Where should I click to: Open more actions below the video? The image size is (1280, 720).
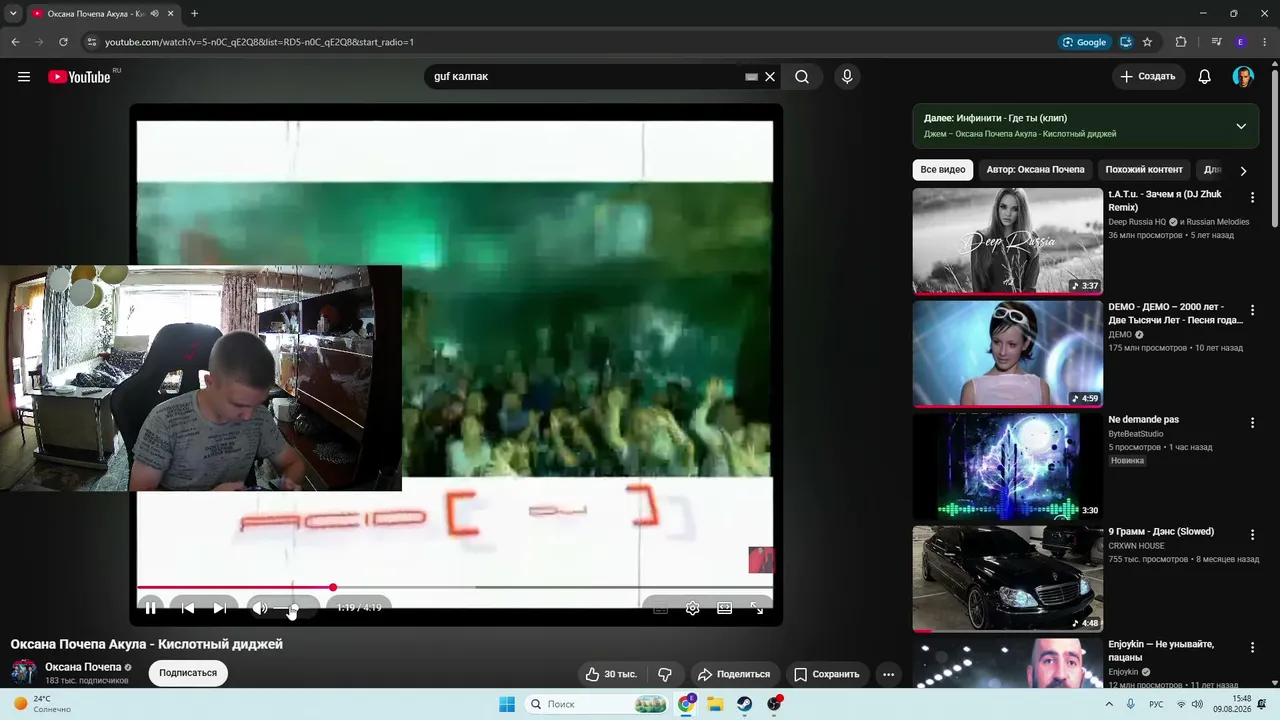[x=888, y=674]
